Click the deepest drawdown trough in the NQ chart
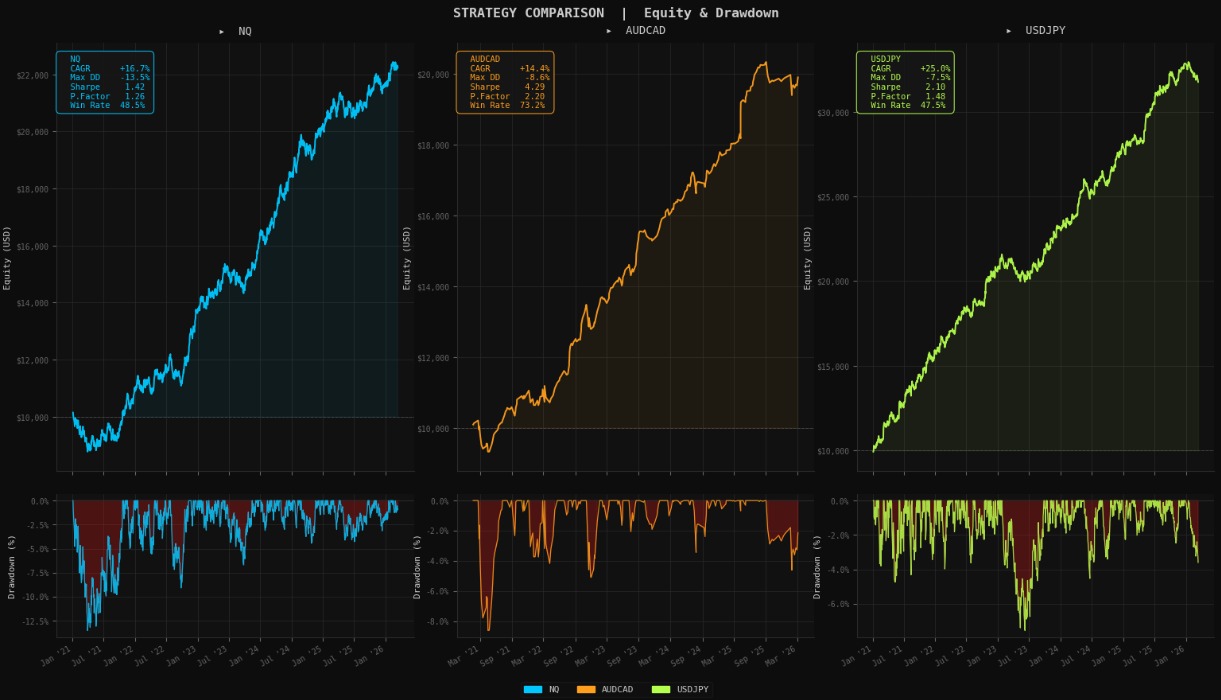The image size is (1221, 700). 87,629
